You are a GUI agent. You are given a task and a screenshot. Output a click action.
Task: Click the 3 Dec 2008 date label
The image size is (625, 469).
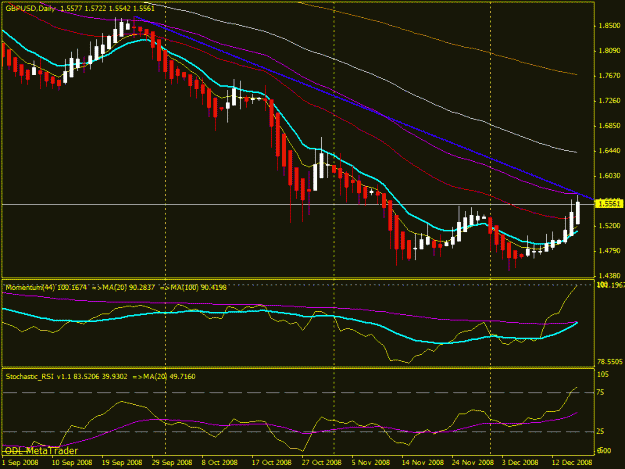520,463
